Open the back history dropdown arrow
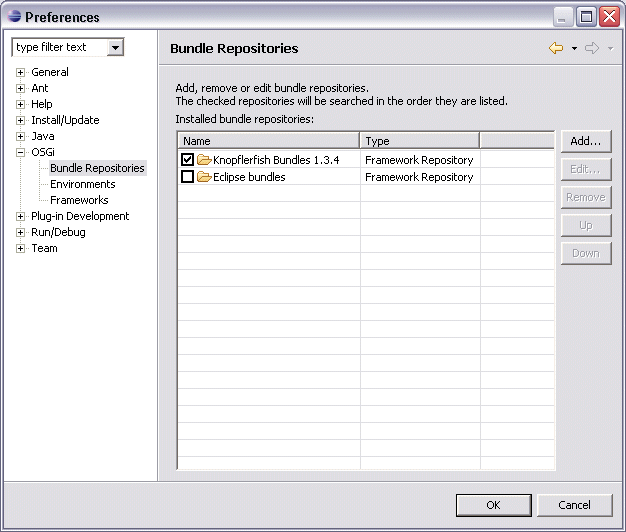The image size is (626, 532). (574, 49)
